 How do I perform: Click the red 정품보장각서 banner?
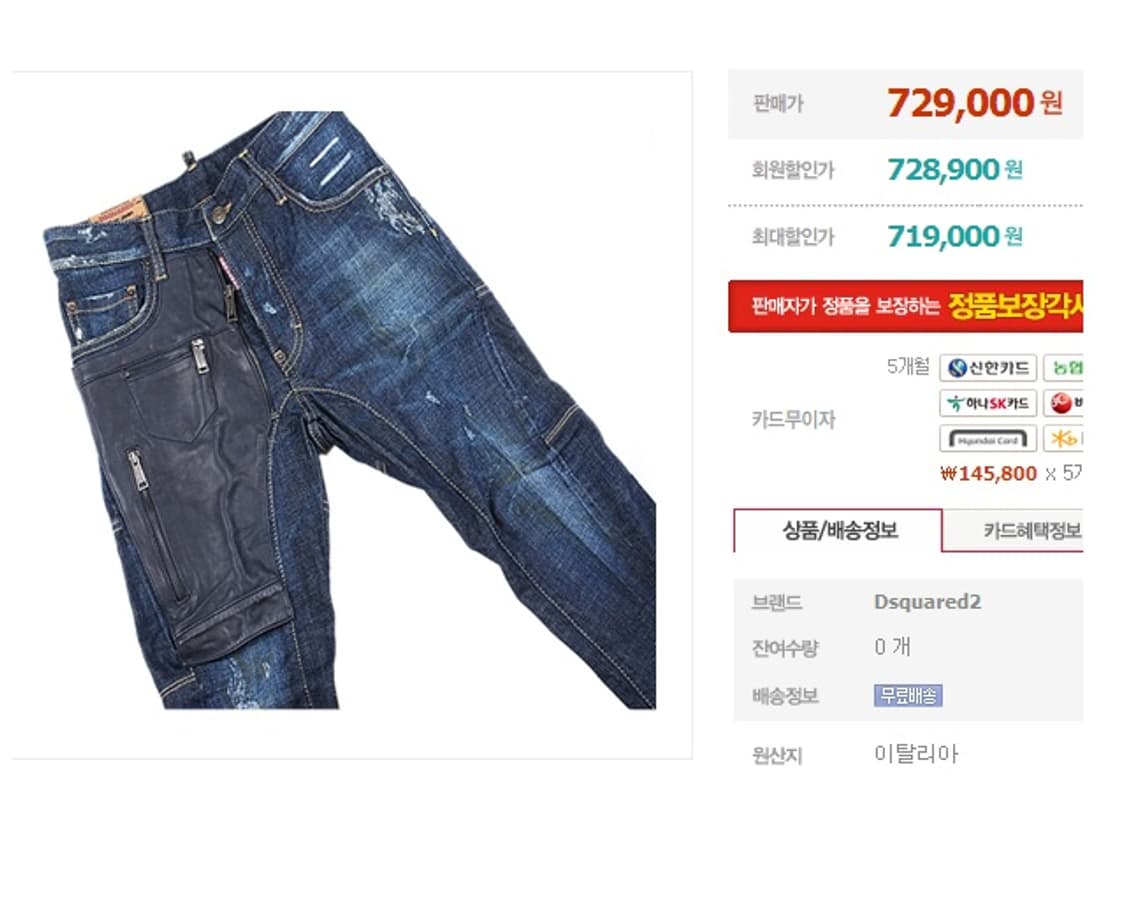click(x=905, y=306)
